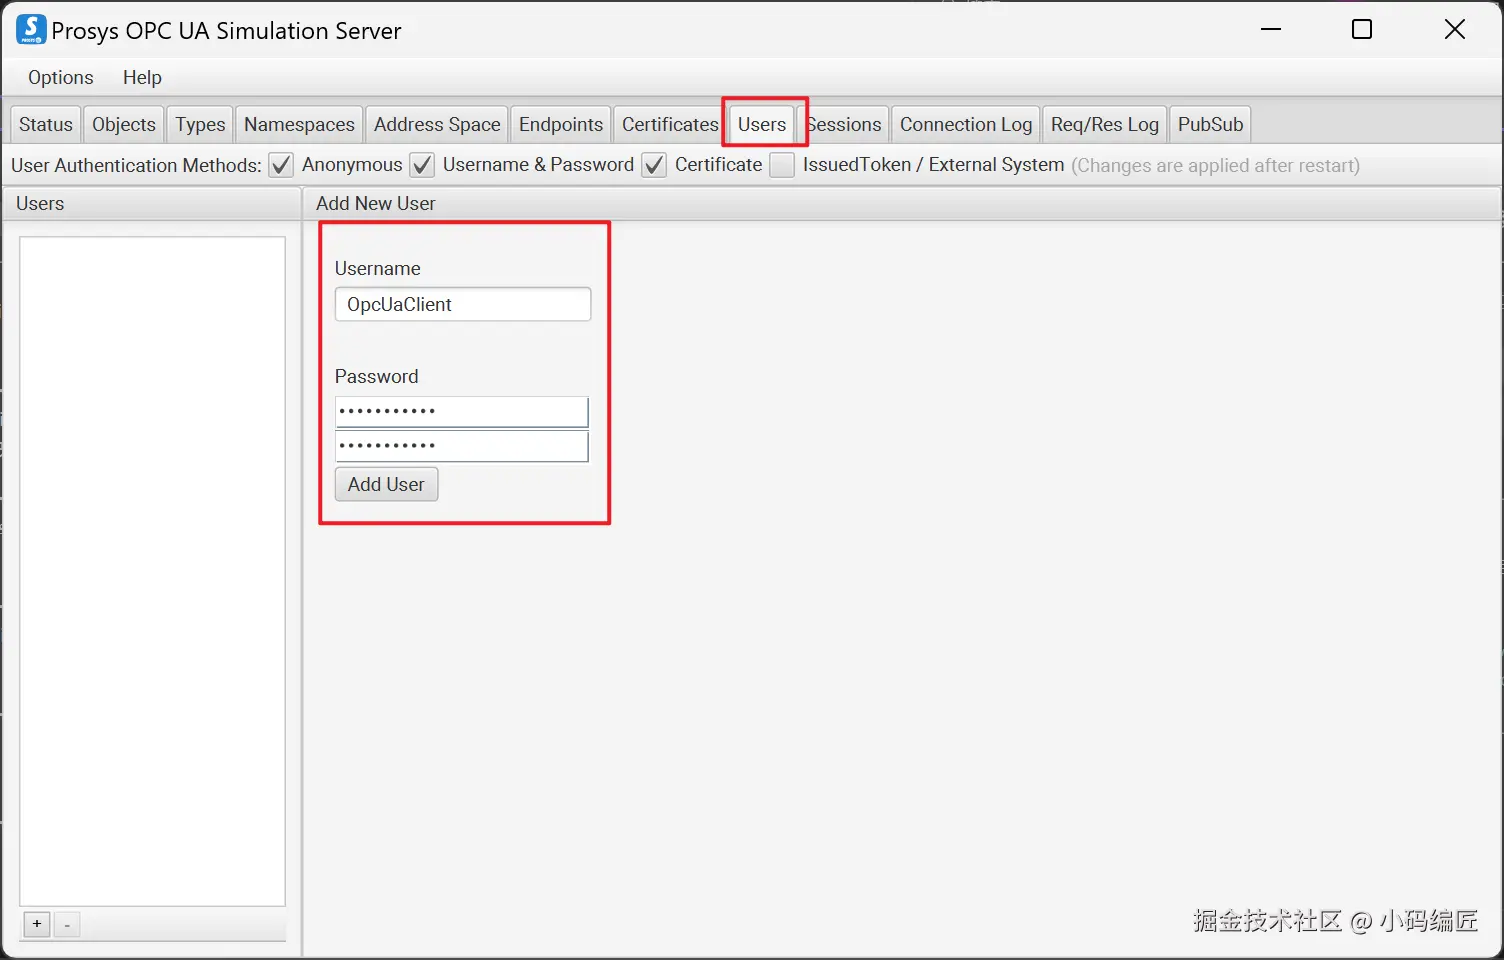This screenshot has width=1504, height=960.
Task: Switch to the Types tab
Action: (x=200, y=124)
